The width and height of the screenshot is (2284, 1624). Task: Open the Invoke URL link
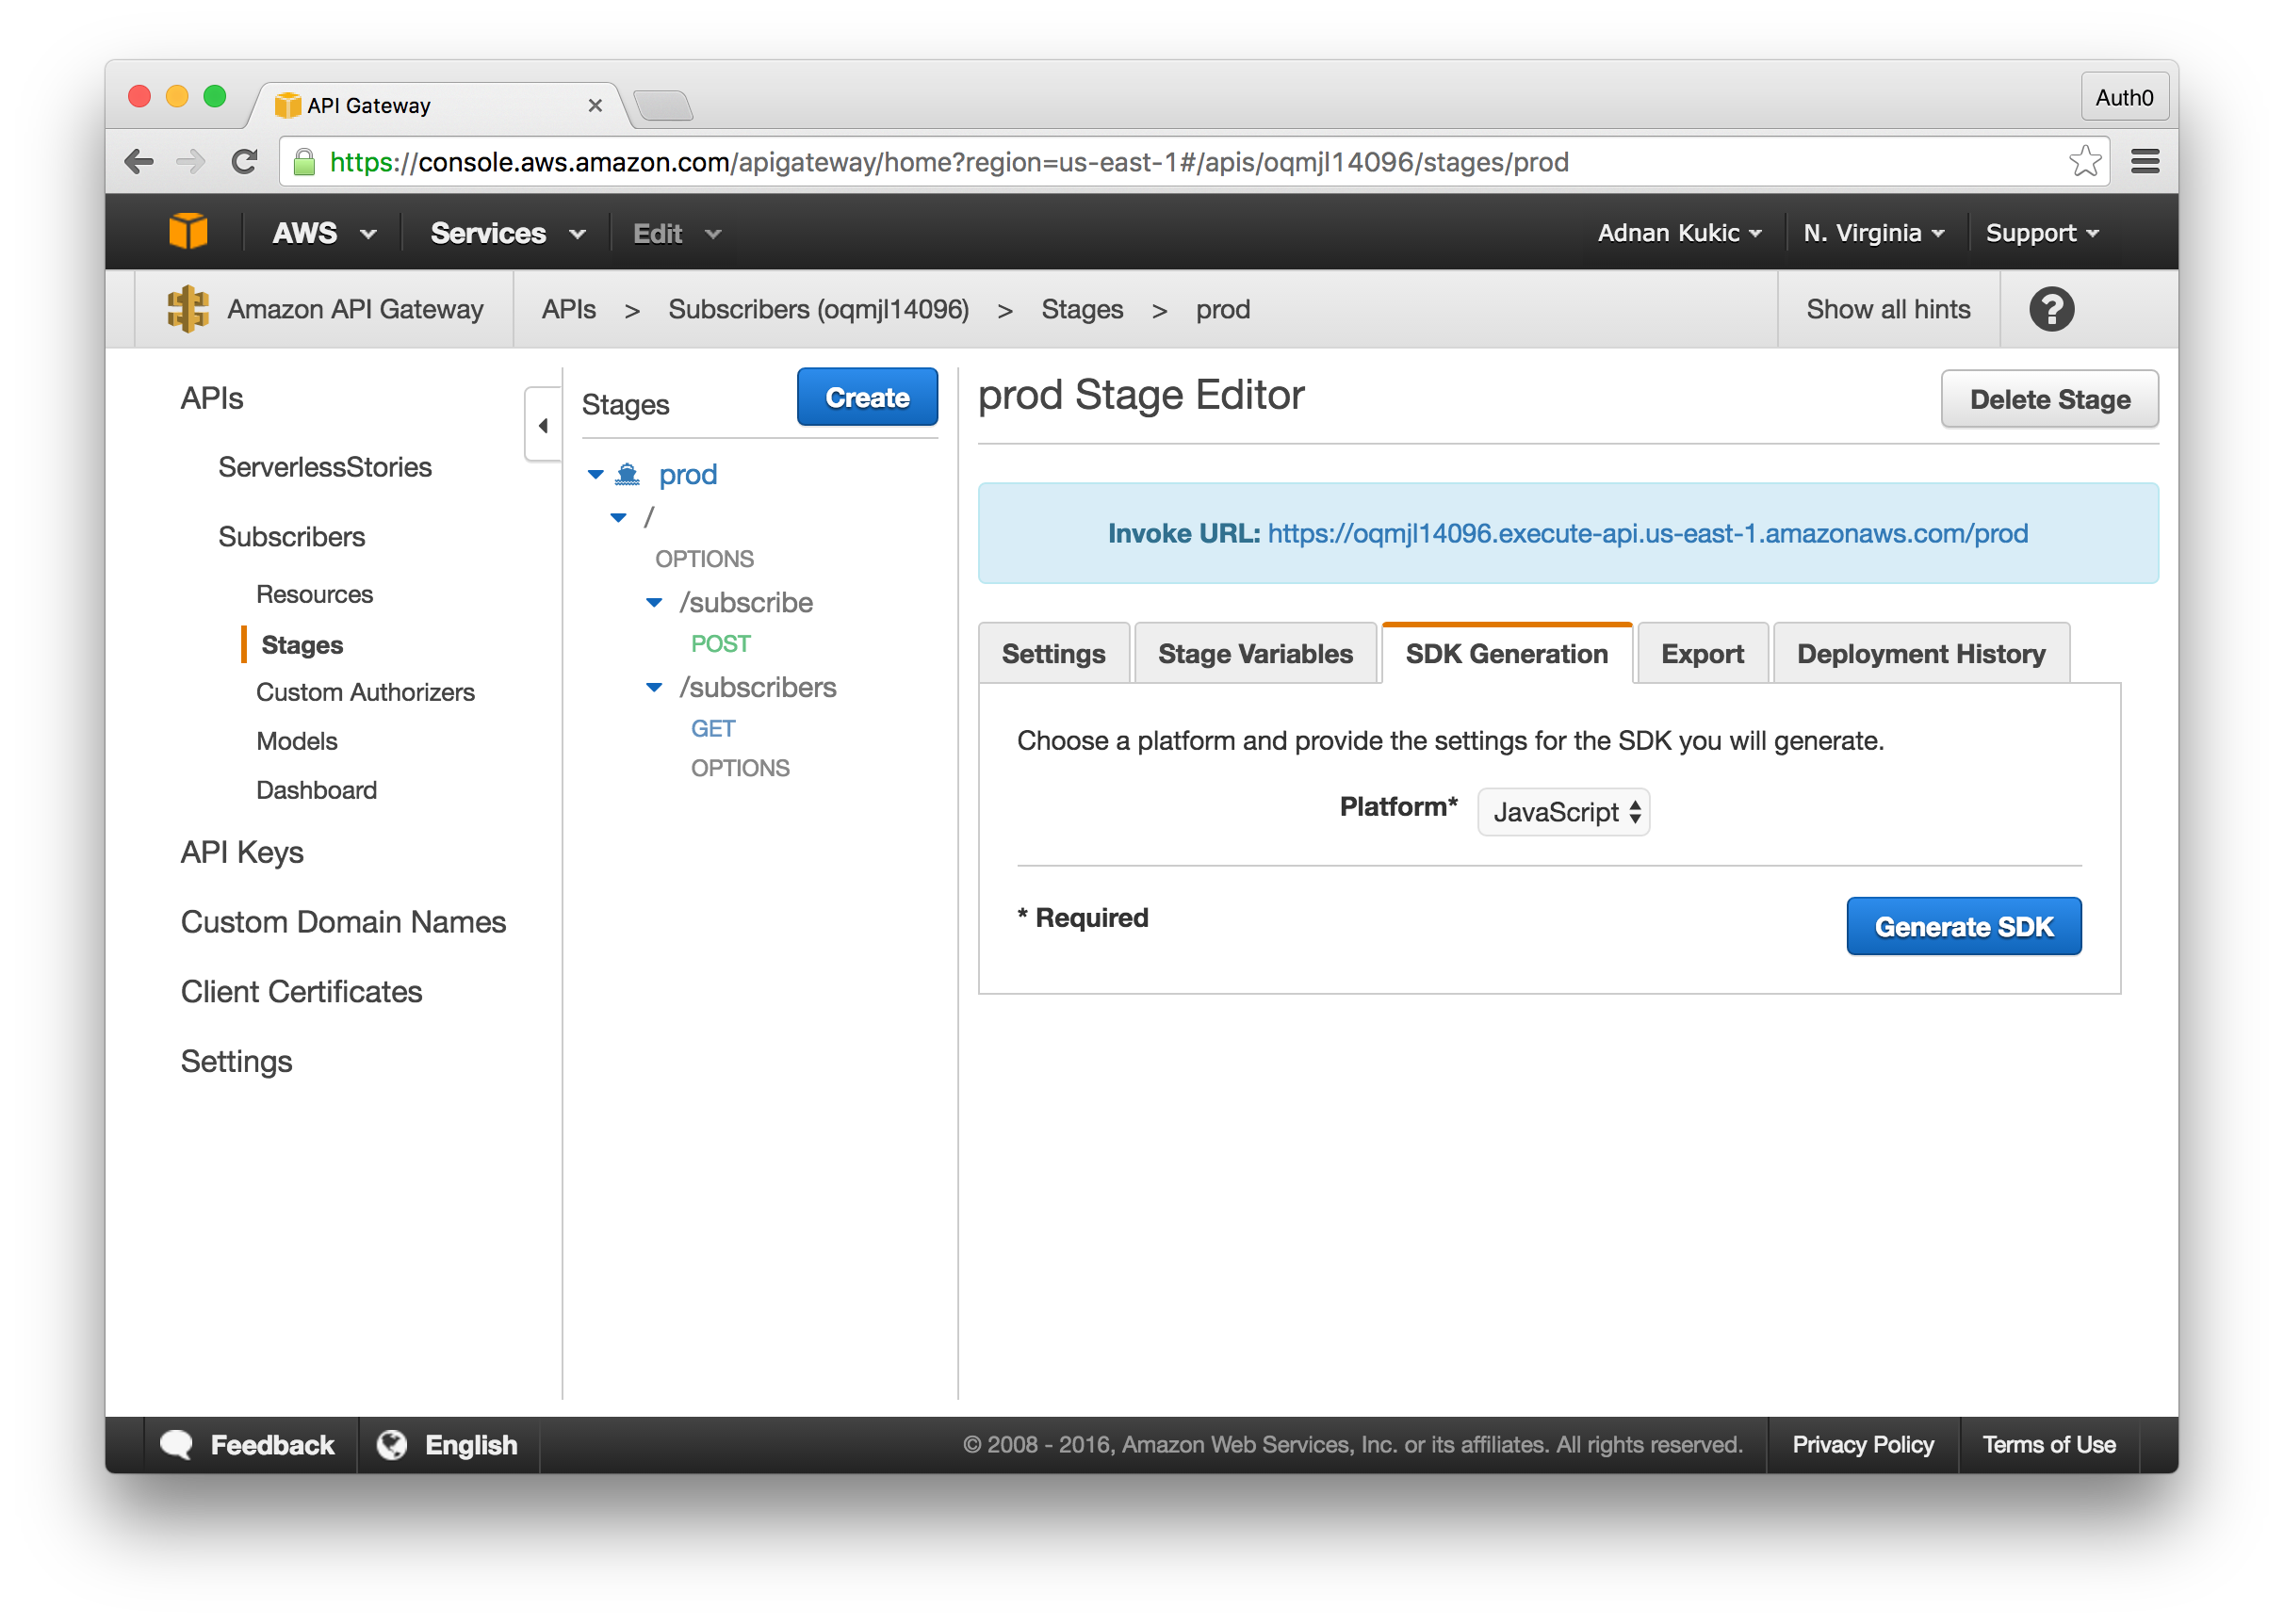pos(1647,534)
